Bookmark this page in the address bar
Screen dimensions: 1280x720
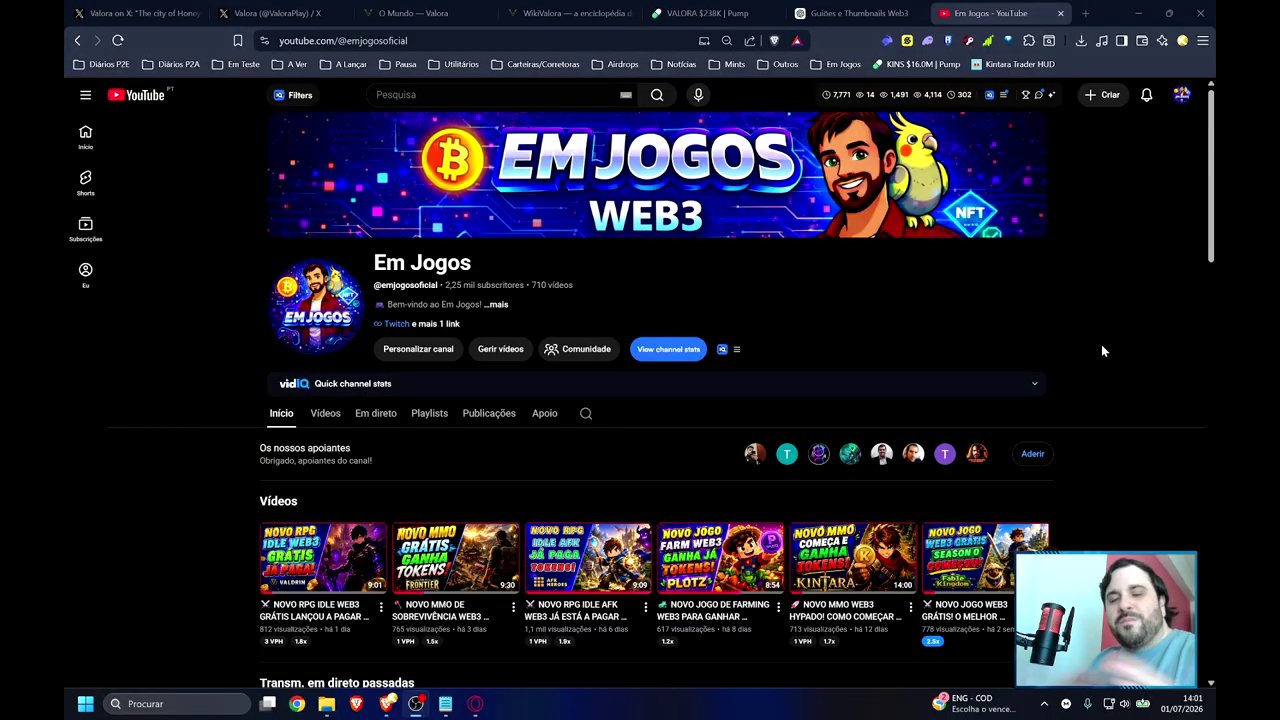(x=238, y=41)
